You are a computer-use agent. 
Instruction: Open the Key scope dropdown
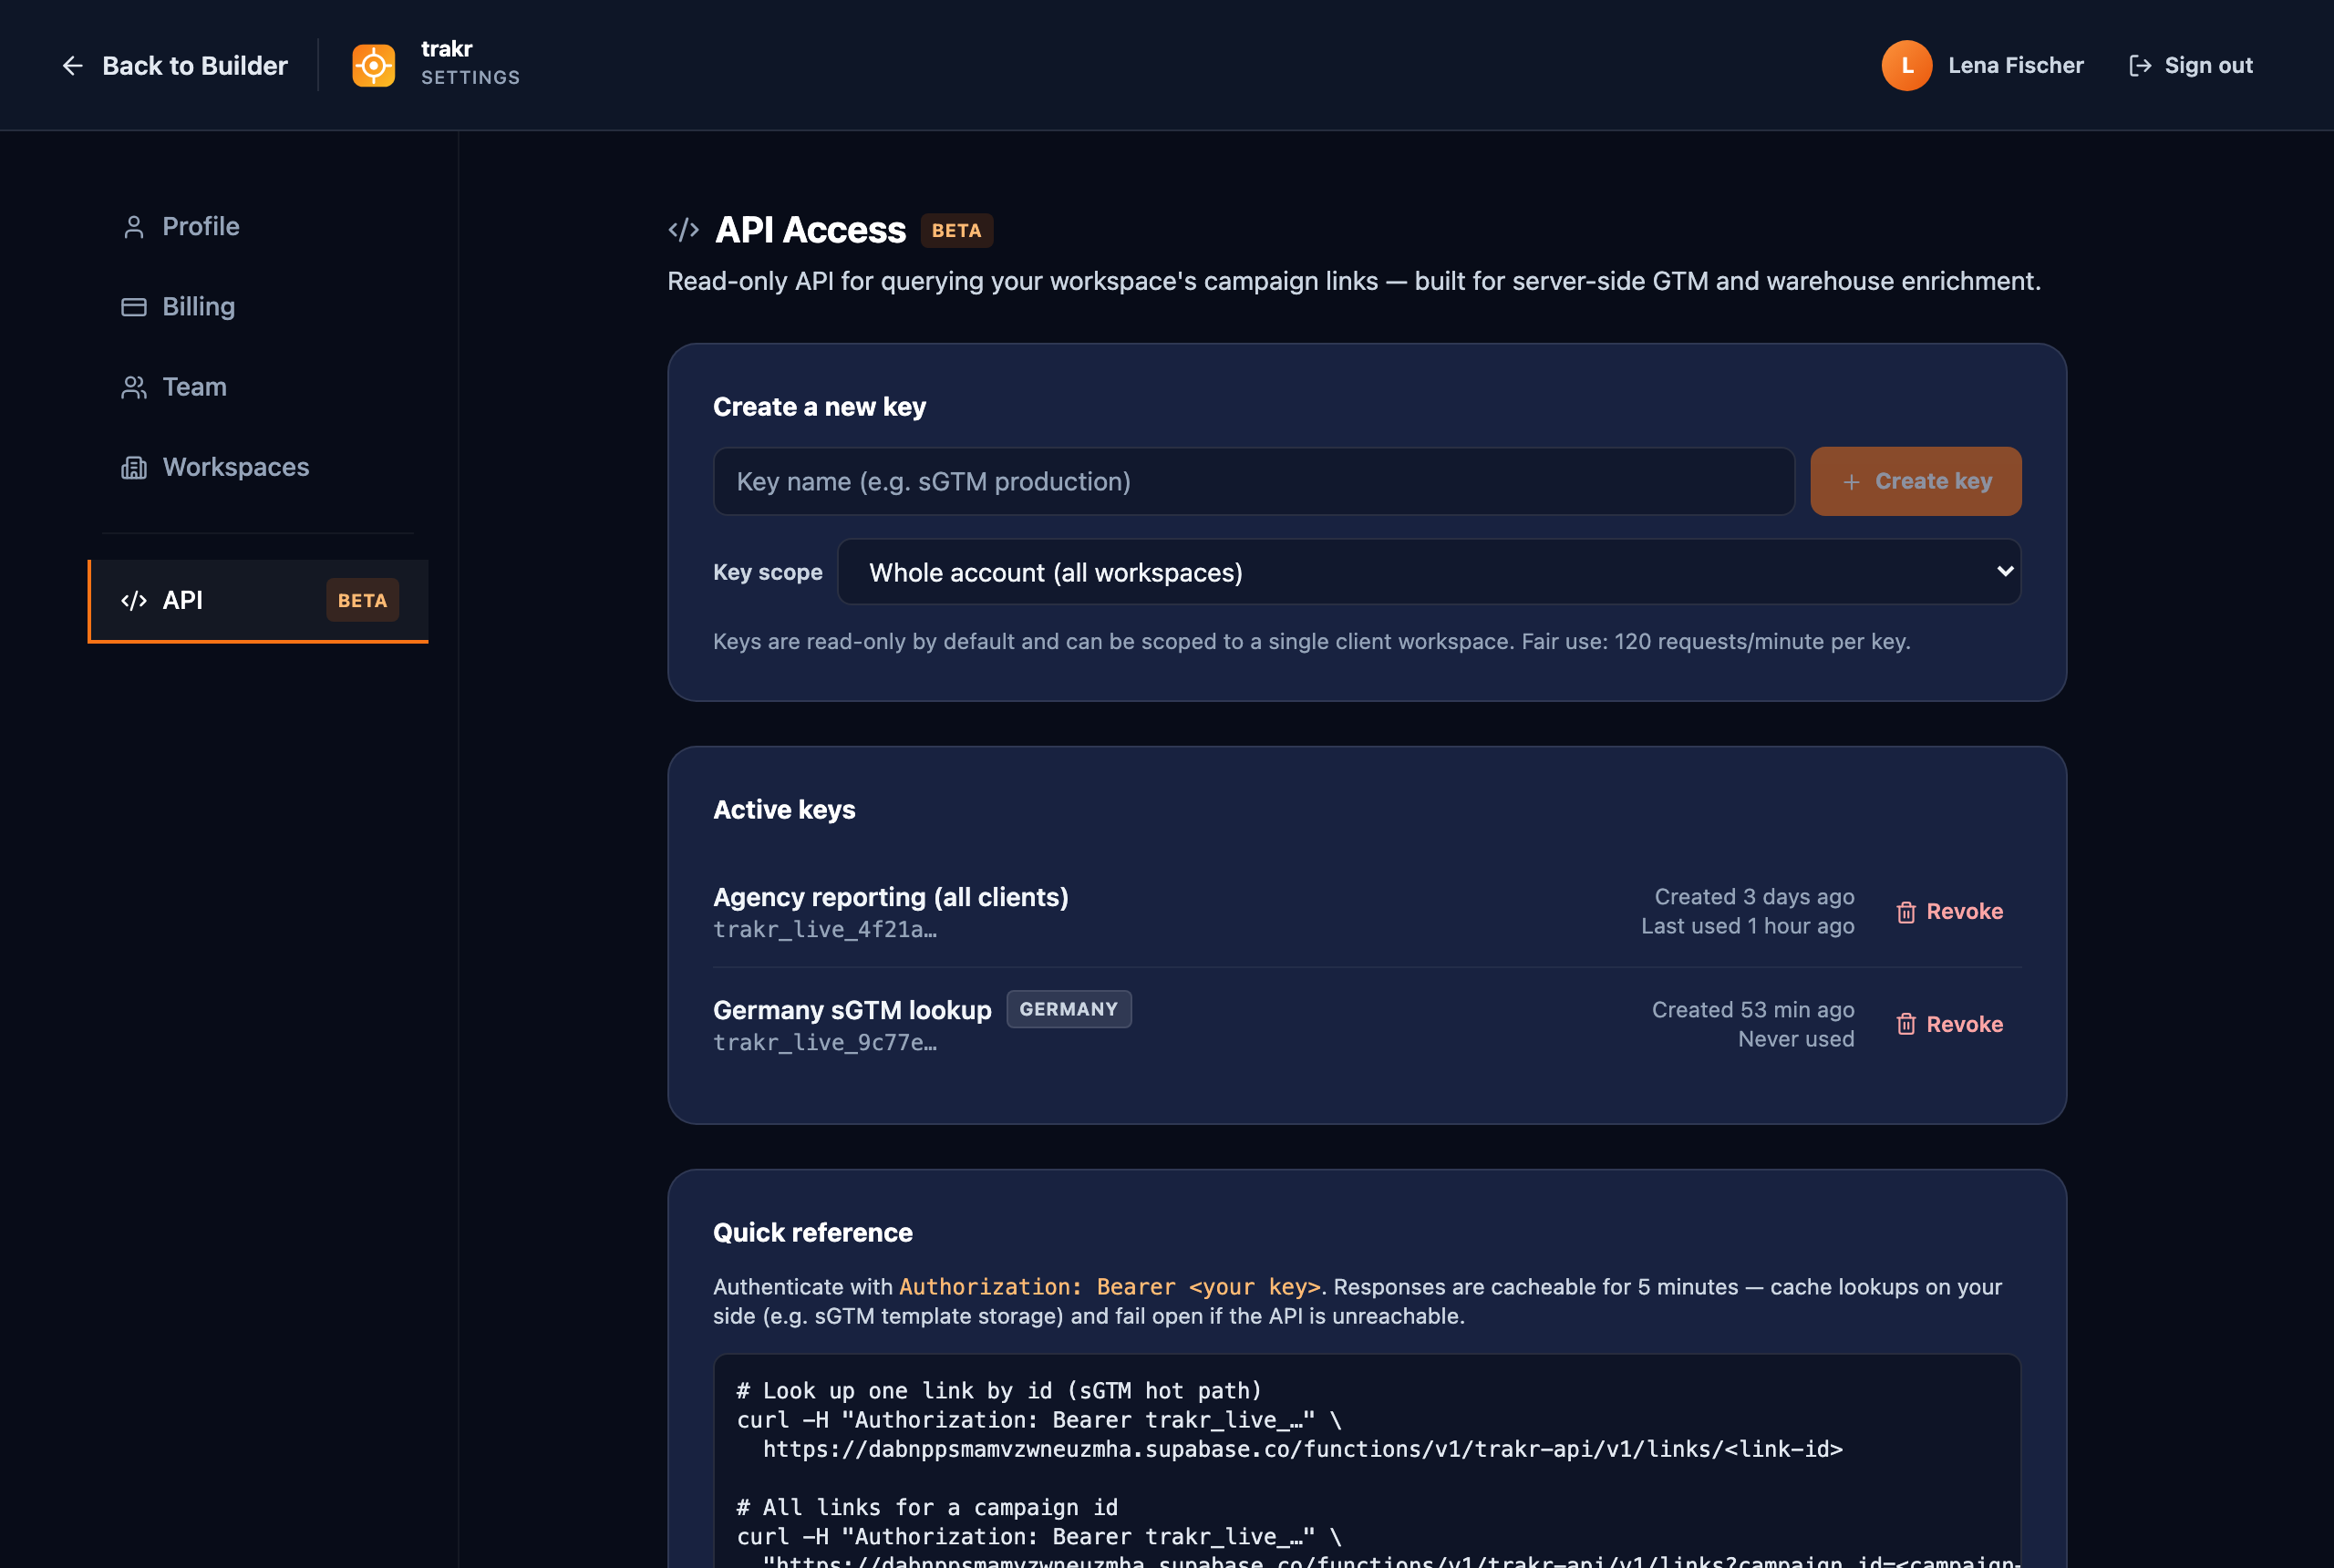coord(1429,572)
